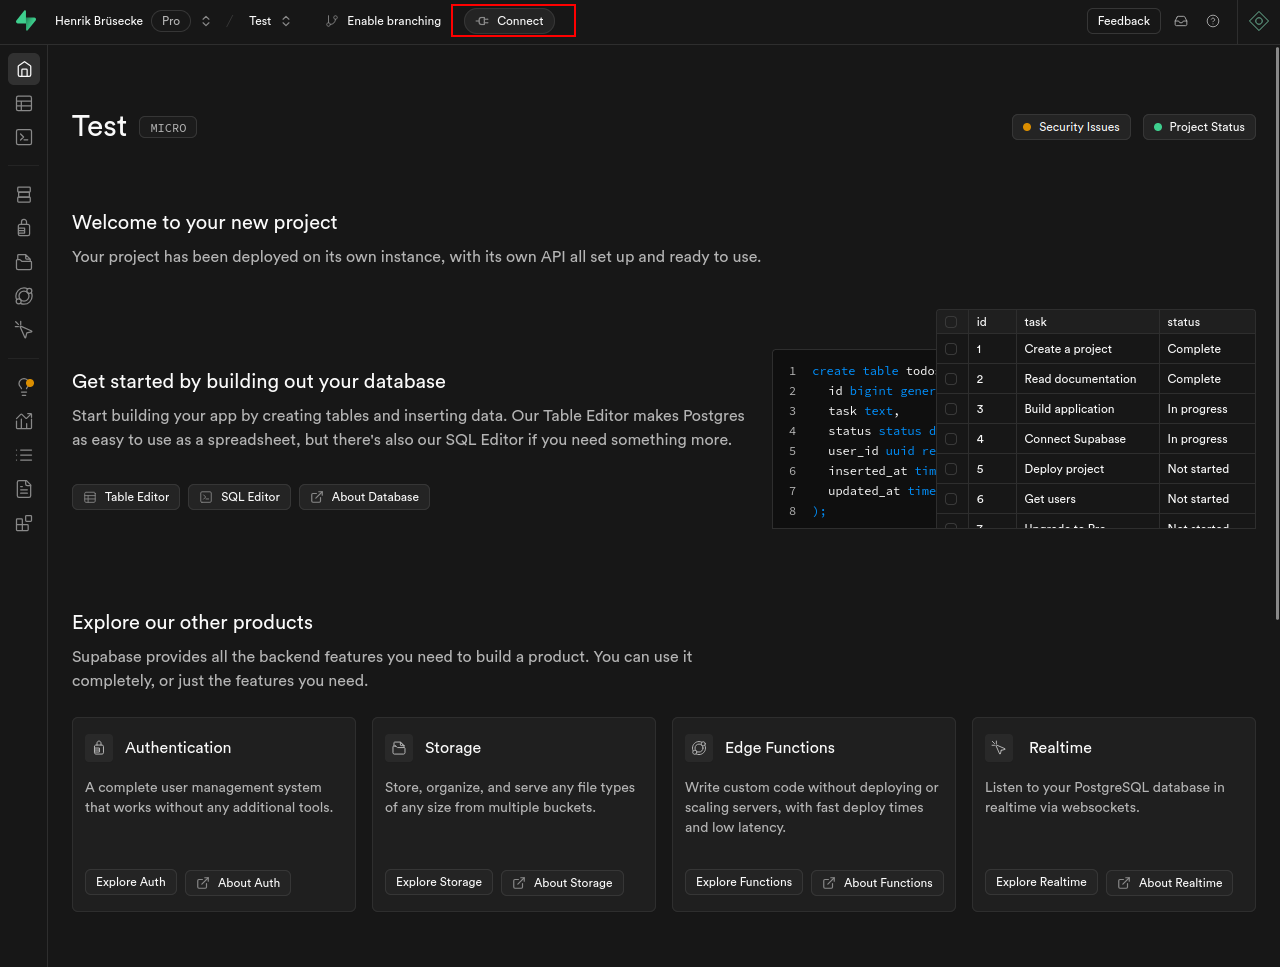
Task: Expand the Henrik Brüsecke organization switcher
Action: coord(206,21)
